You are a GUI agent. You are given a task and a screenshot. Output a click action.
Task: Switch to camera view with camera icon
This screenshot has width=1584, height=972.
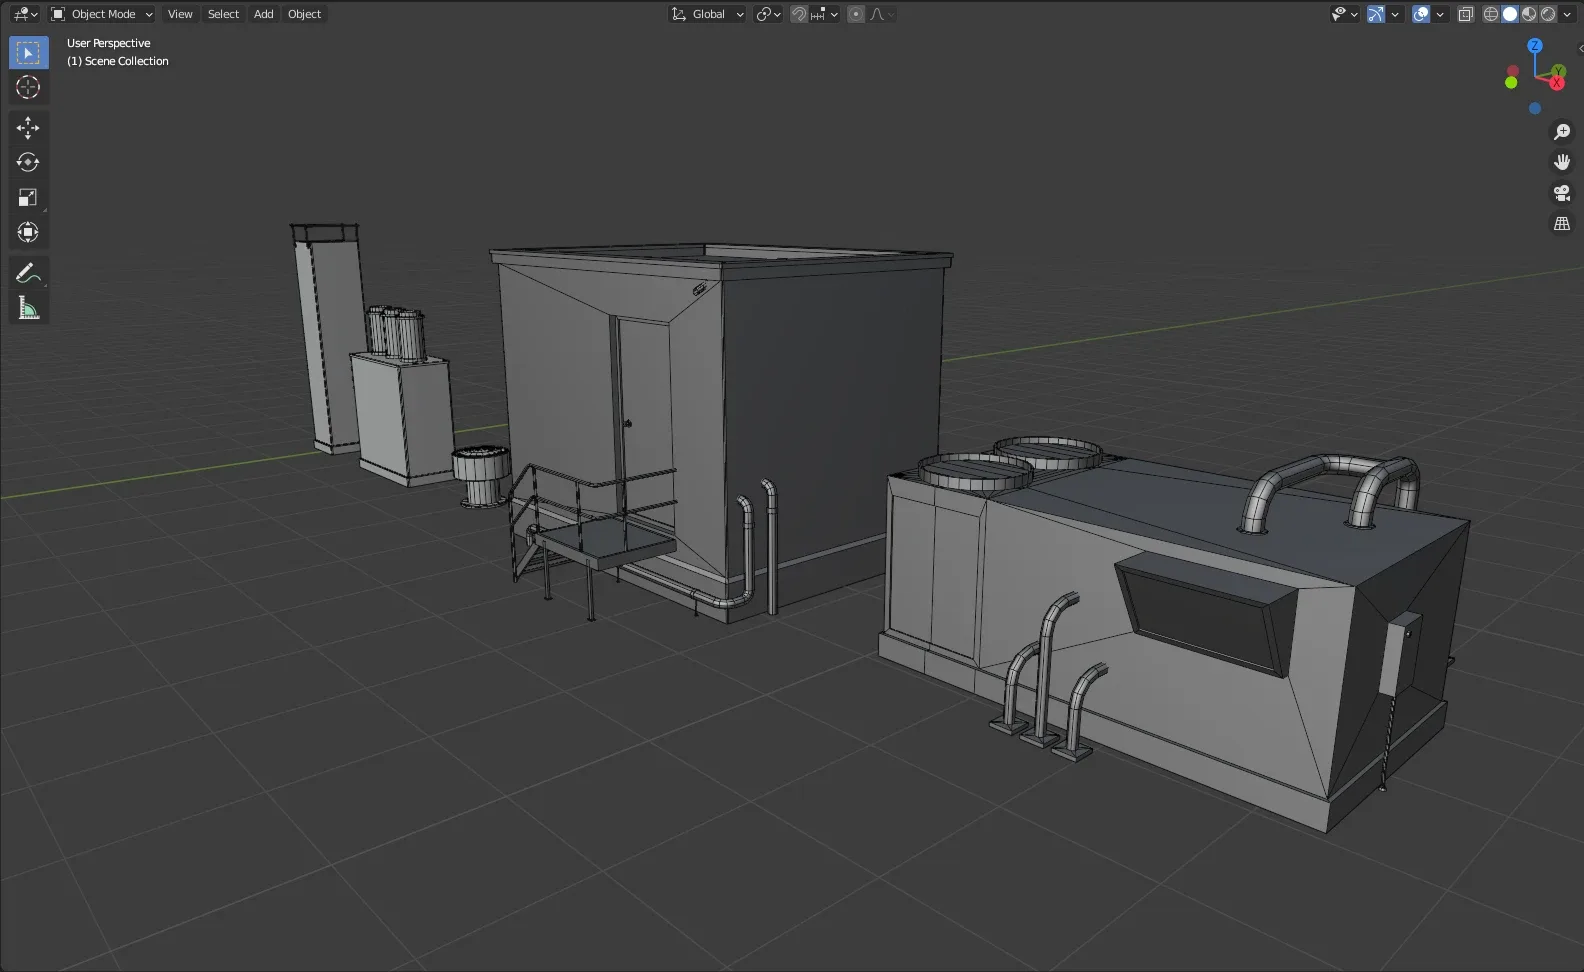point(1562,193)
